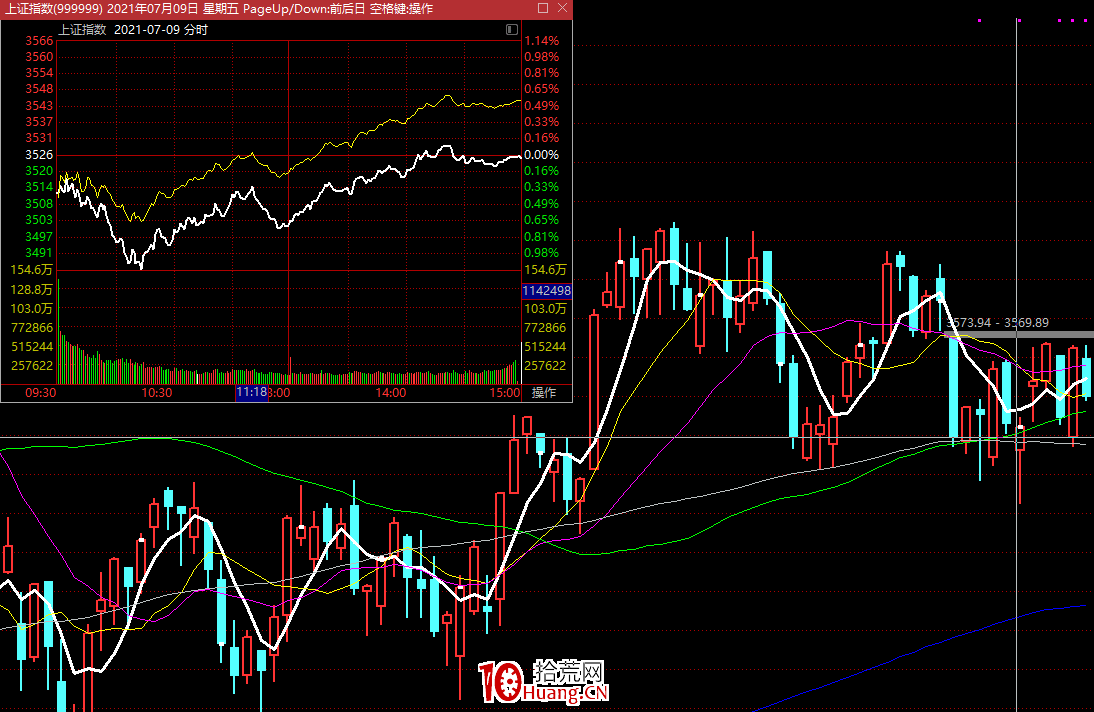
Task: Click the green price label 3514
Action: 39,186
